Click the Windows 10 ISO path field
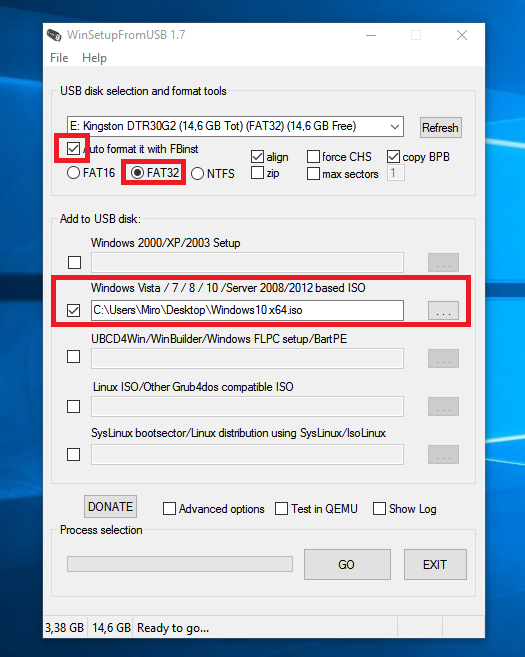 (x=247, y=310)
